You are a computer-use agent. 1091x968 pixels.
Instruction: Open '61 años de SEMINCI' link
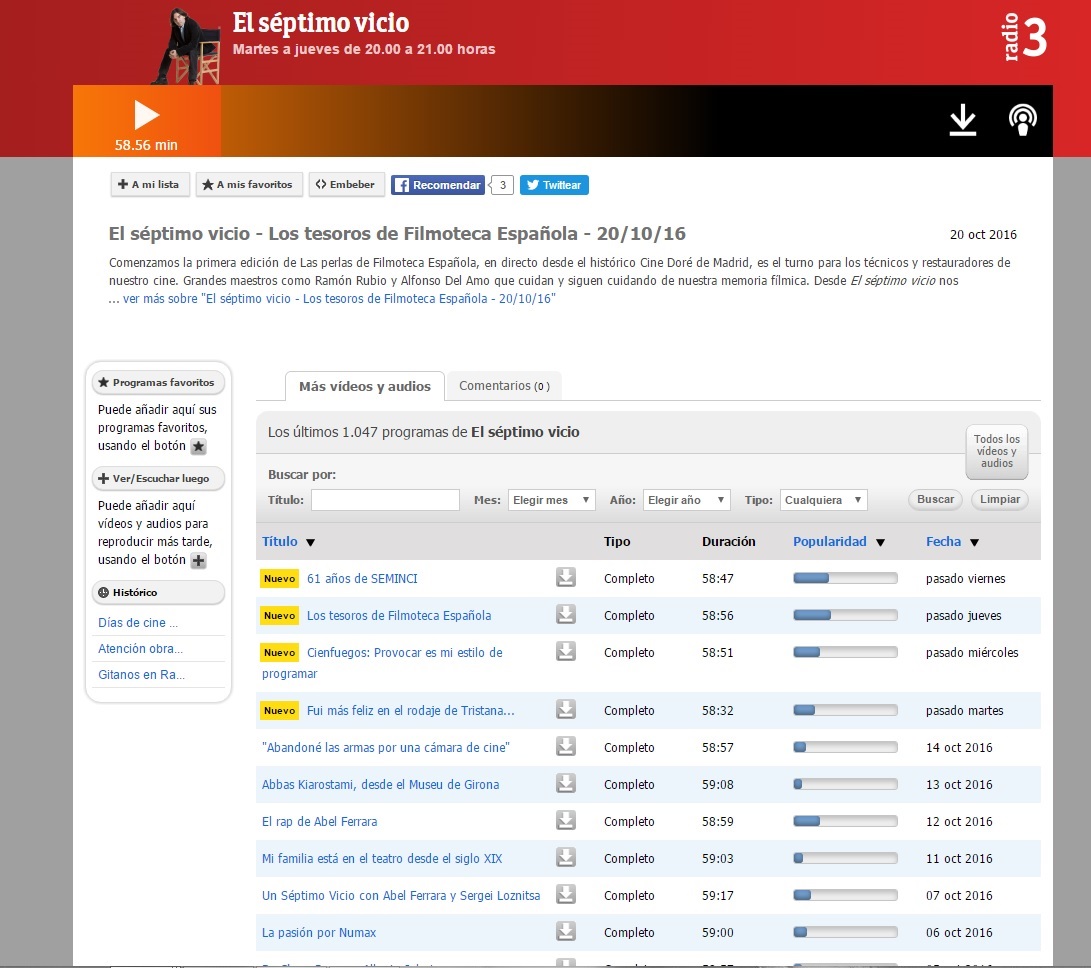pyautogui.click(x=362, y=578)
